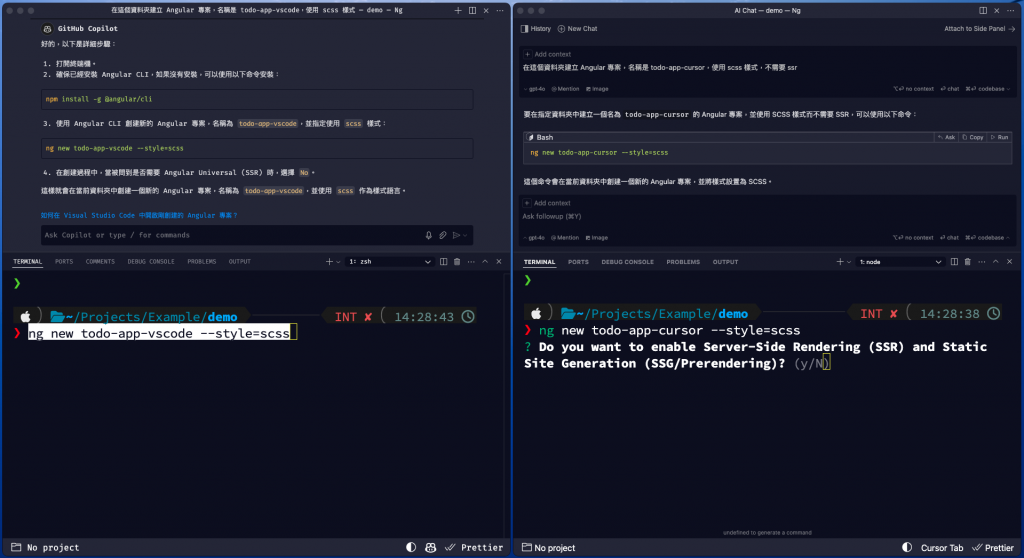Click the Copilot status icon in left status bar

pyautogui.click(x=430, y=548)
